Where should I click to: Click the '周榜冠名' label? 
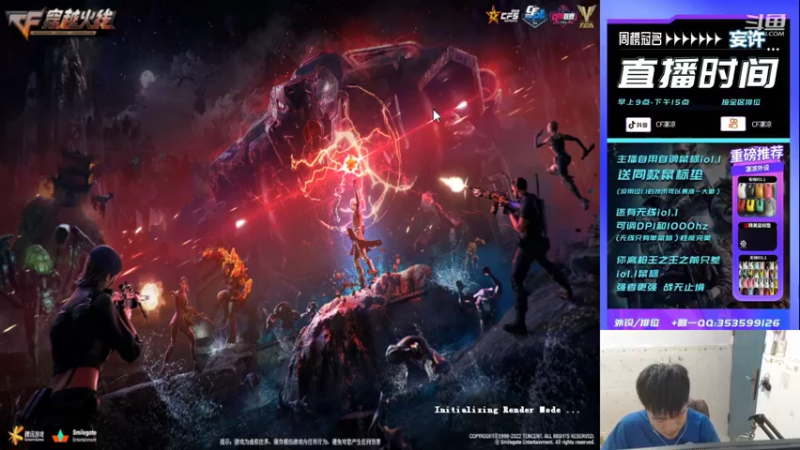point(640,39)
